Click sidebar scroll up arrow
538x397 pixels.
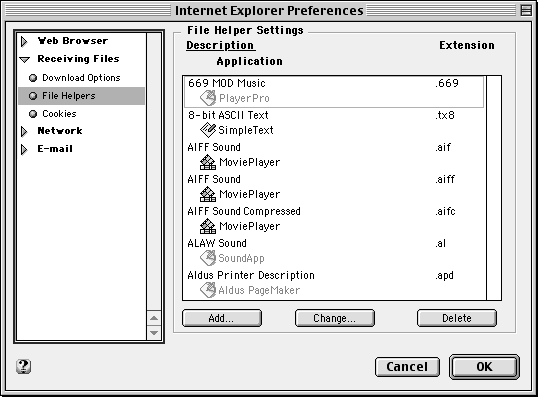154,318
